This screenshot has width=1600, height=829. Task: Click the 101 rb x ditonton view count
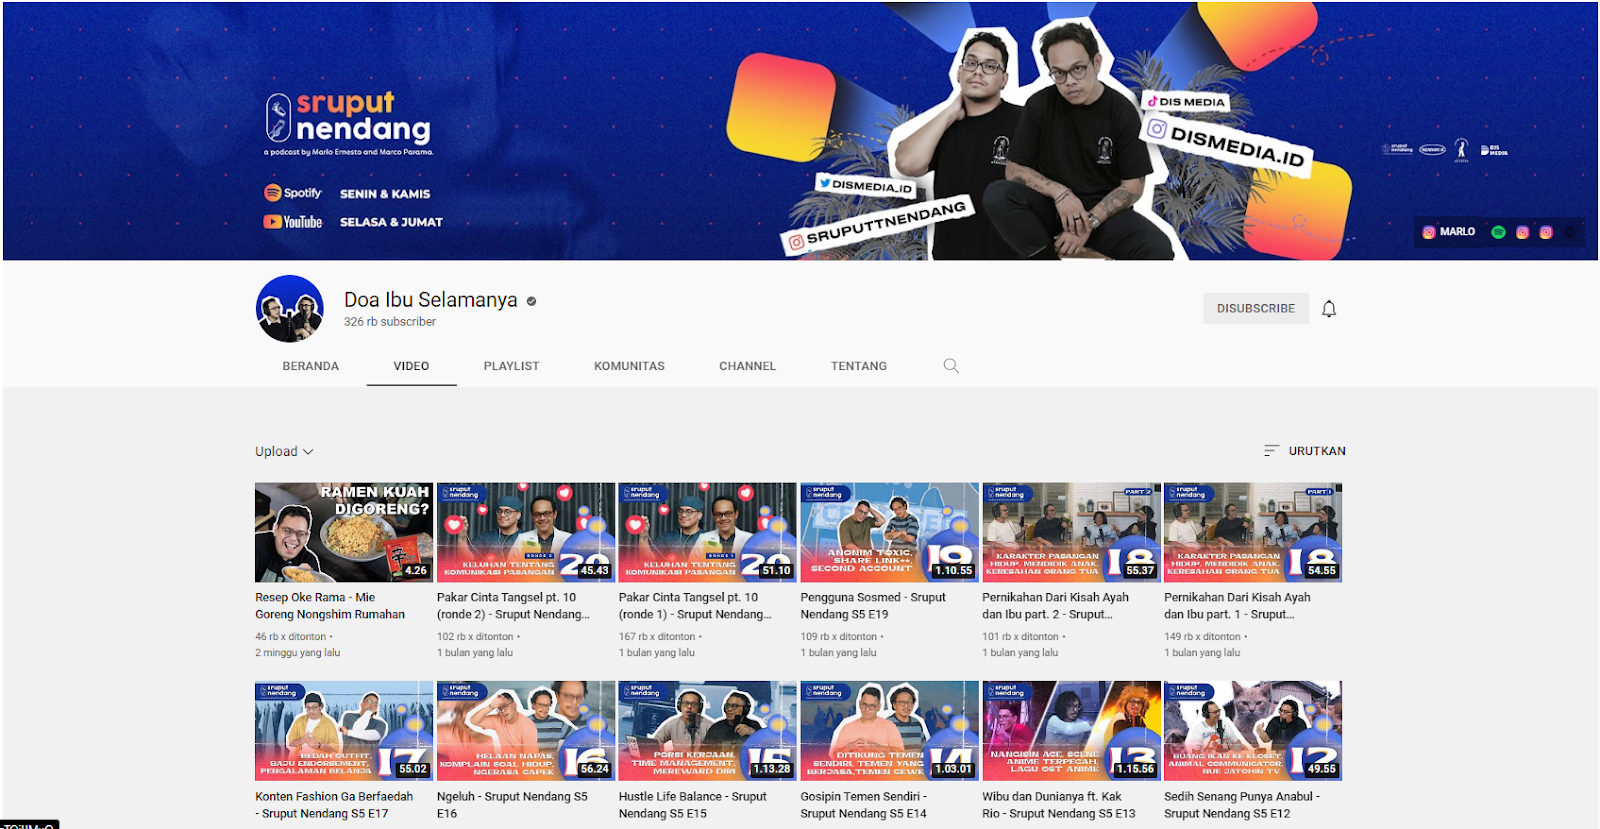pos(1020,637)
